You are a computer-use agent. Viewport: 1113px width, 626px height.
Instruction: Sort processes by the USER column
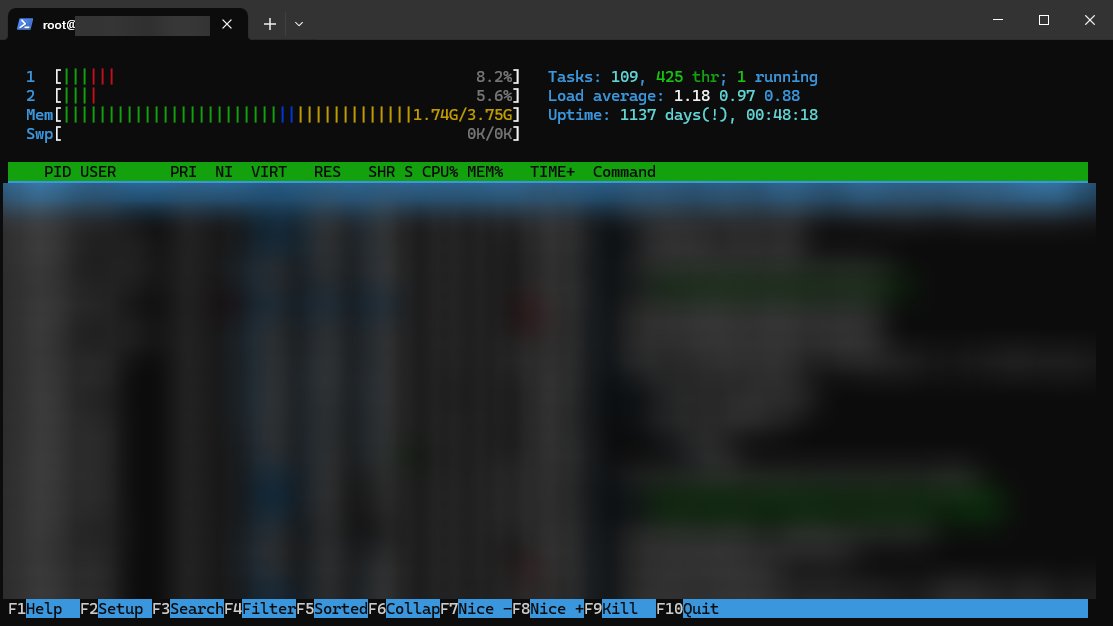[97, 171]
